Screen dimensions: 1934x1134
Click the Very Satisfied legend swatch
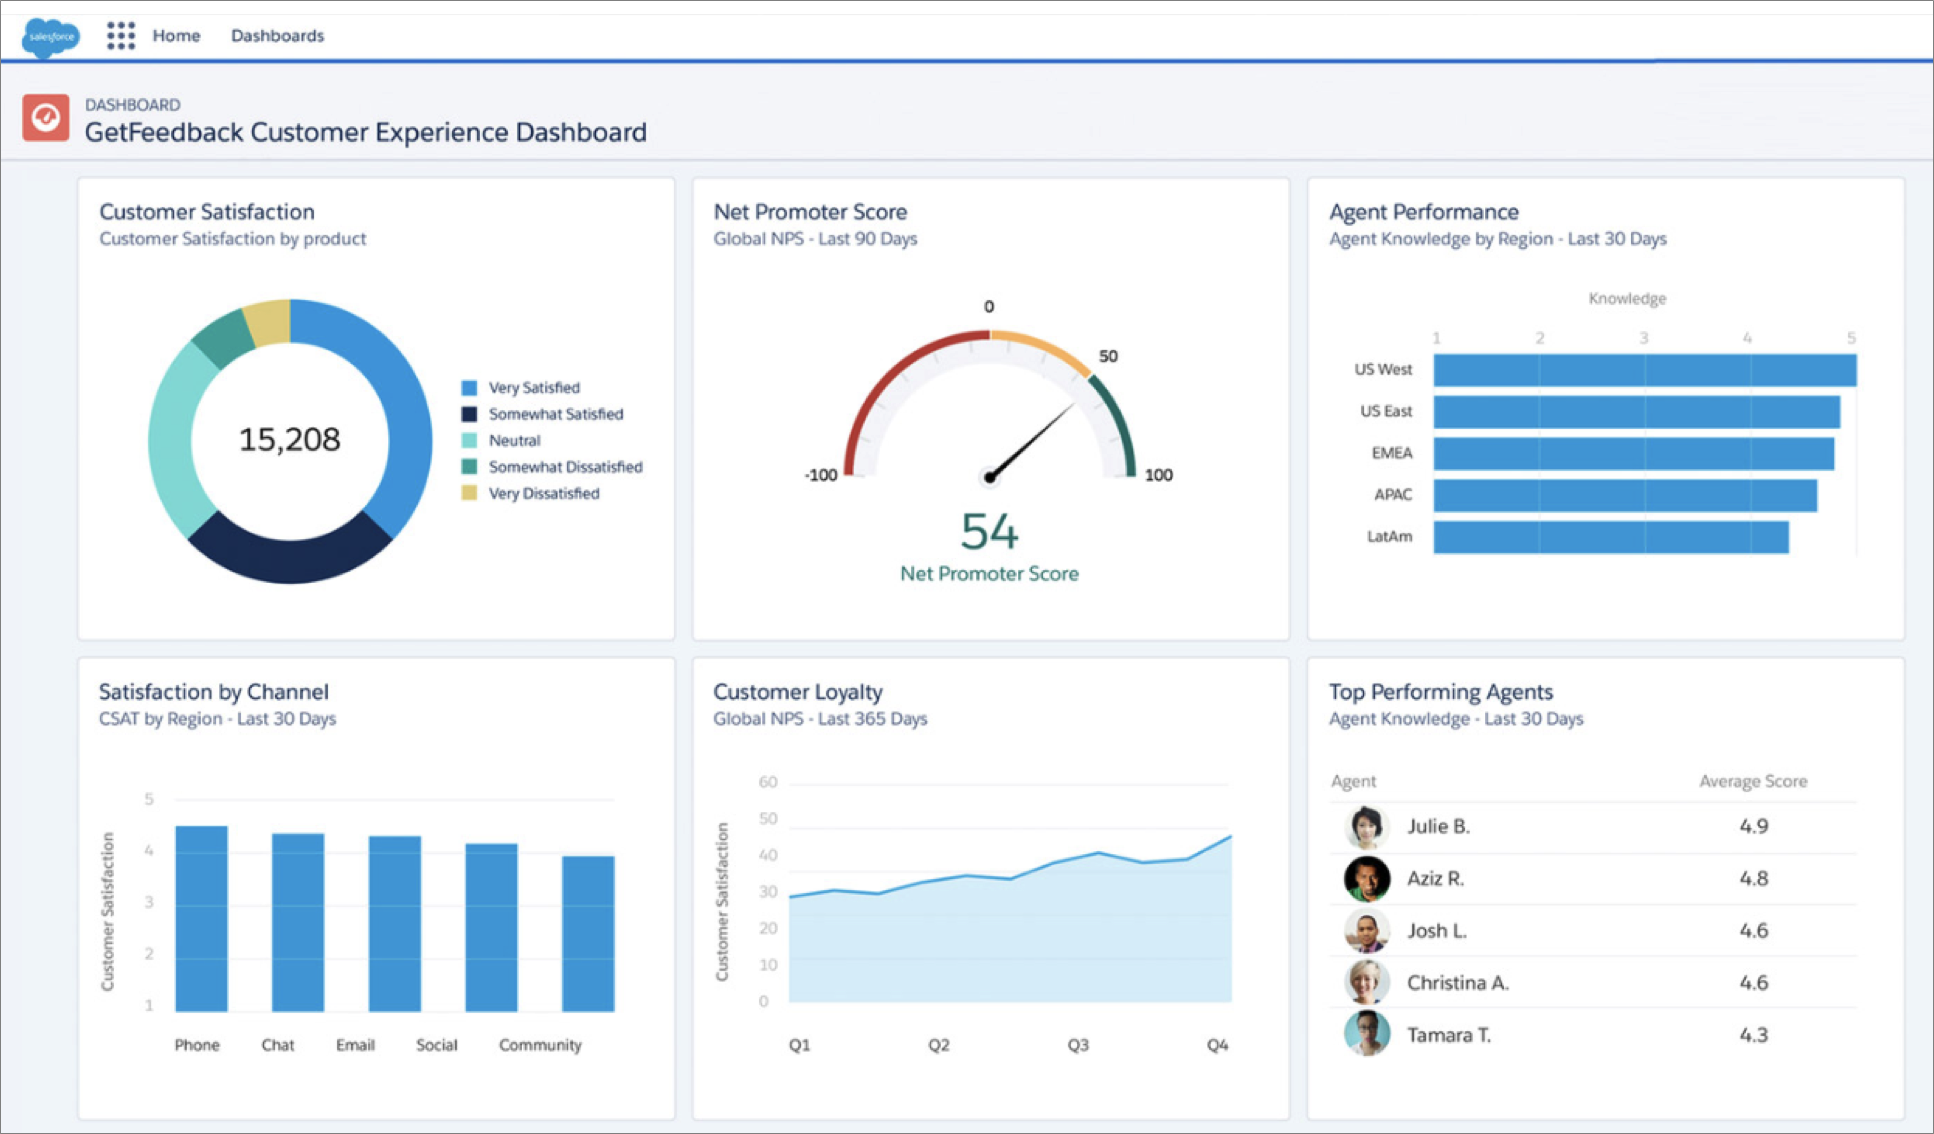point(469,388)
